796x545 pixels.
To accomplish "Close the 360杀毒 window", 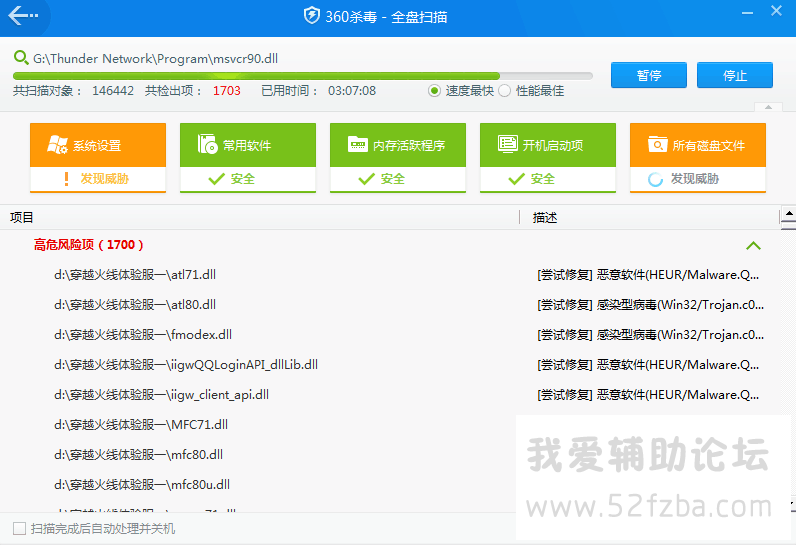I will click(776, 11).
